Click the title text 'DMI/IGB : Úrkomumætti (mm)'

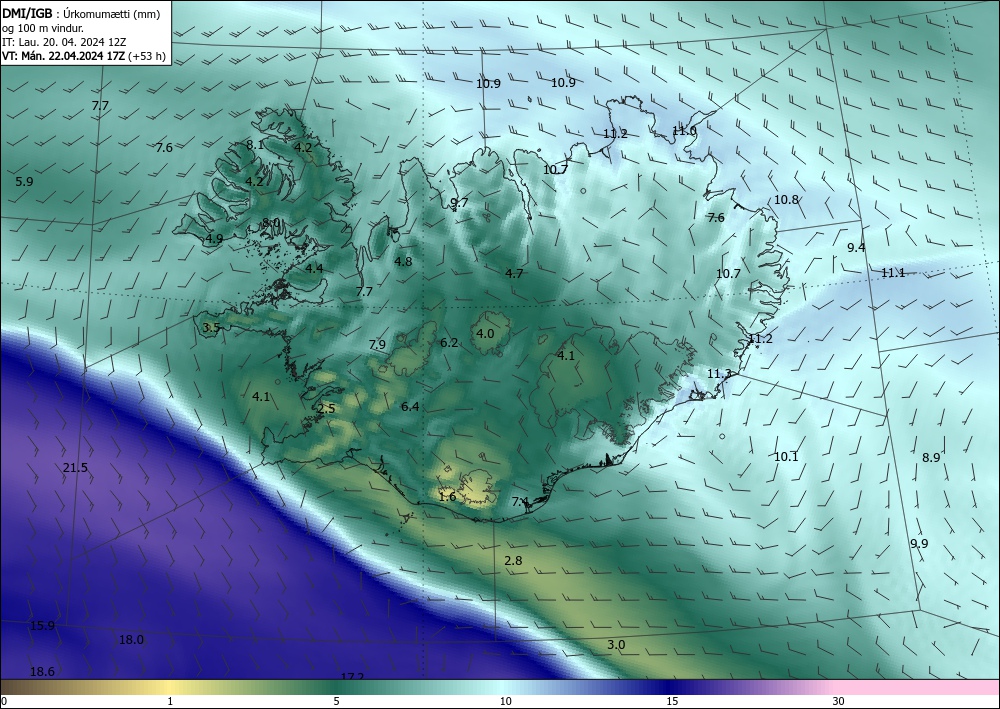(81, 14)
